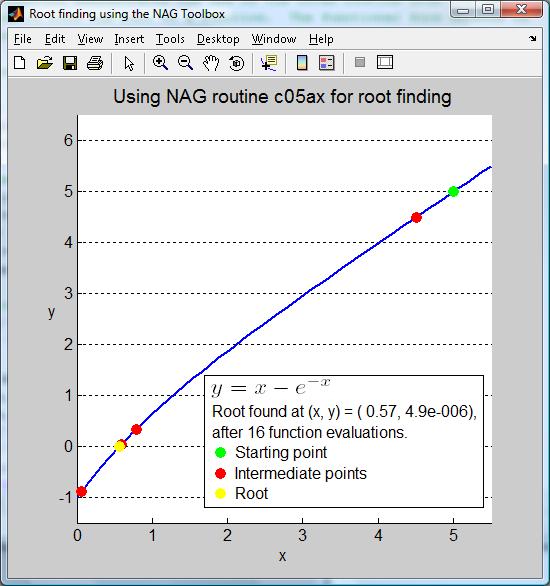Select the Zoom In magnifier tool
Viewport: 550px width, 586px height.
pyautogui.click(x=160, y=63)
